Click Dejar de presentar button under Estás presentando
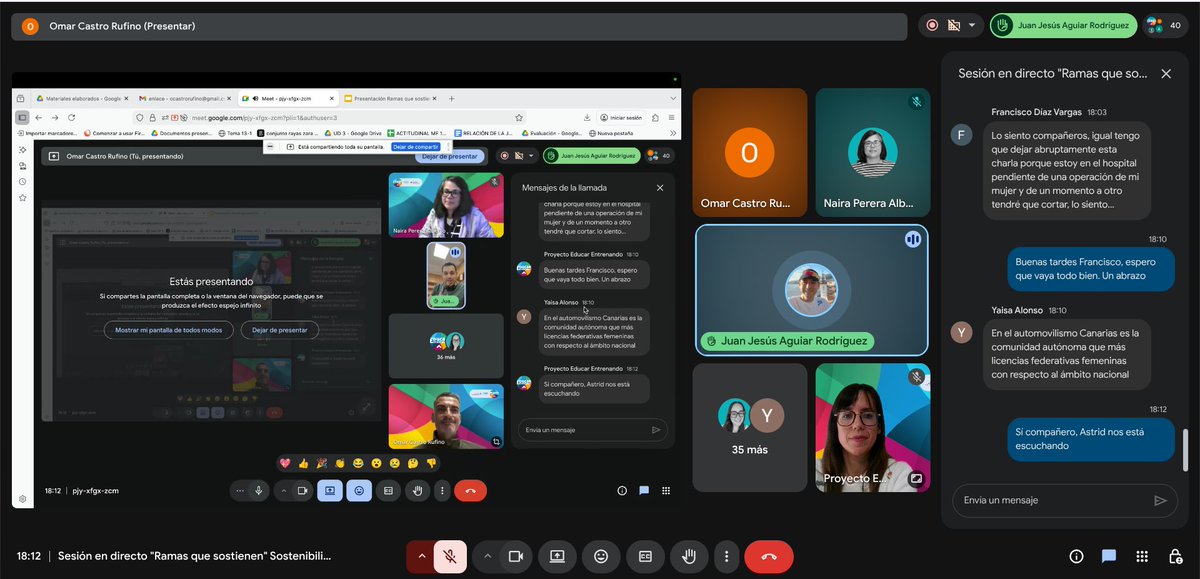 click(279, 330)
